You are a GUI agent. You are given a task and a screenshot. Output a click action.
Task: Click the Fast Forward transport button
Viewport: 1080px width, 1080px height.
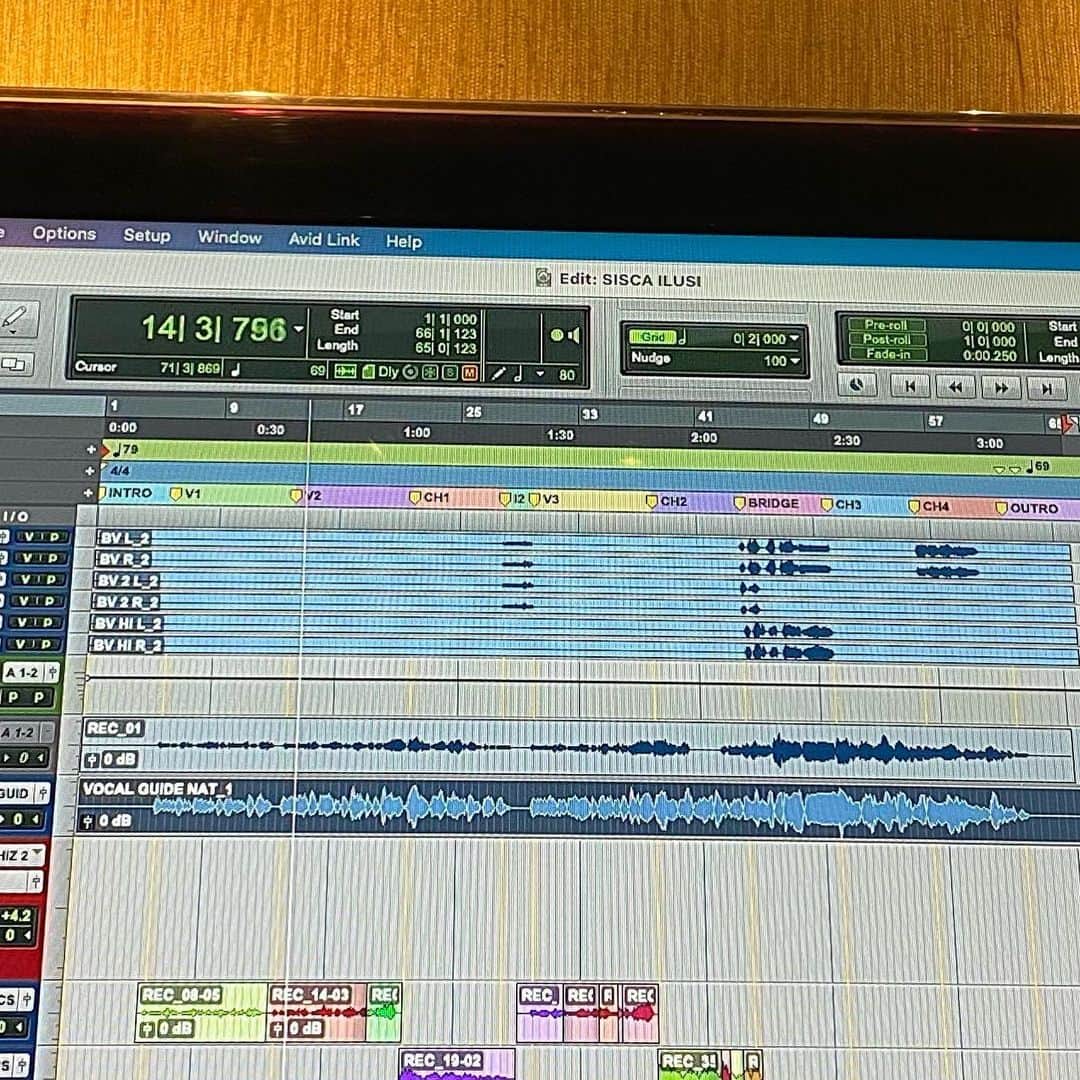[1001, 388]
